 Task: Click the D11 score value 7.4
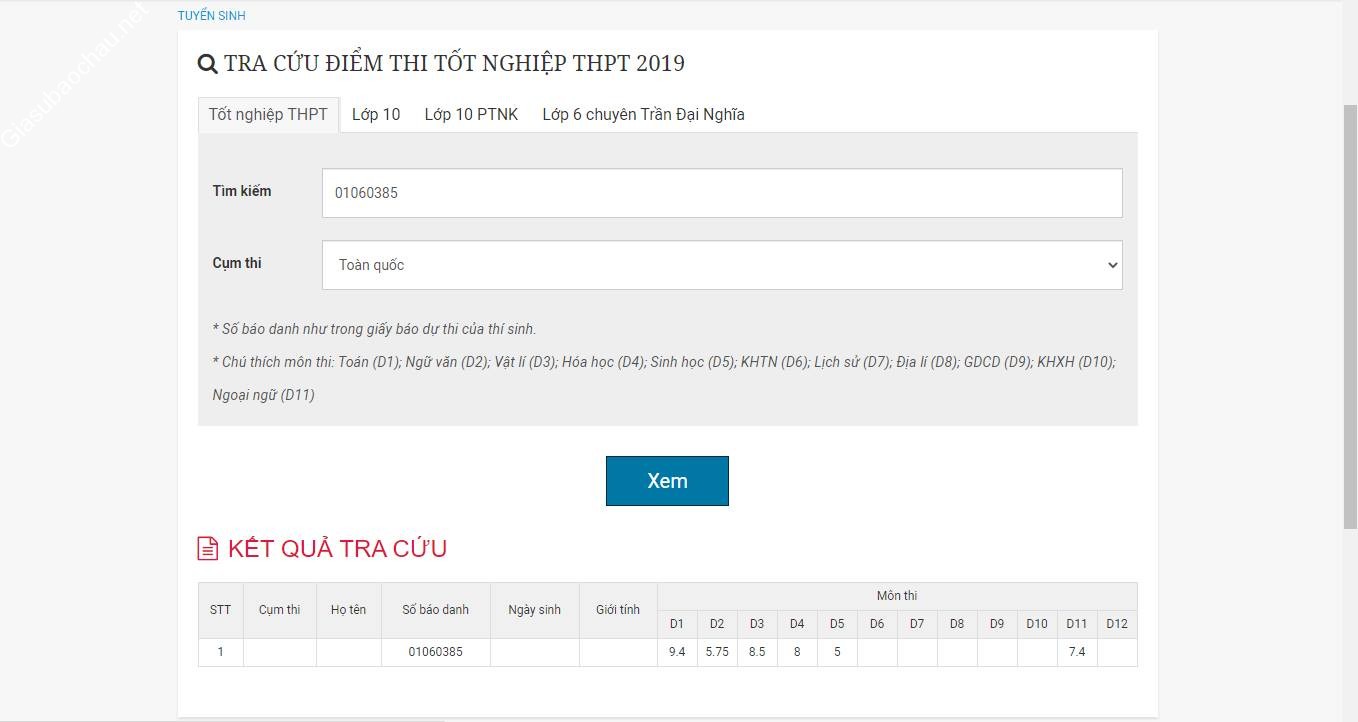coord(1077,652)
